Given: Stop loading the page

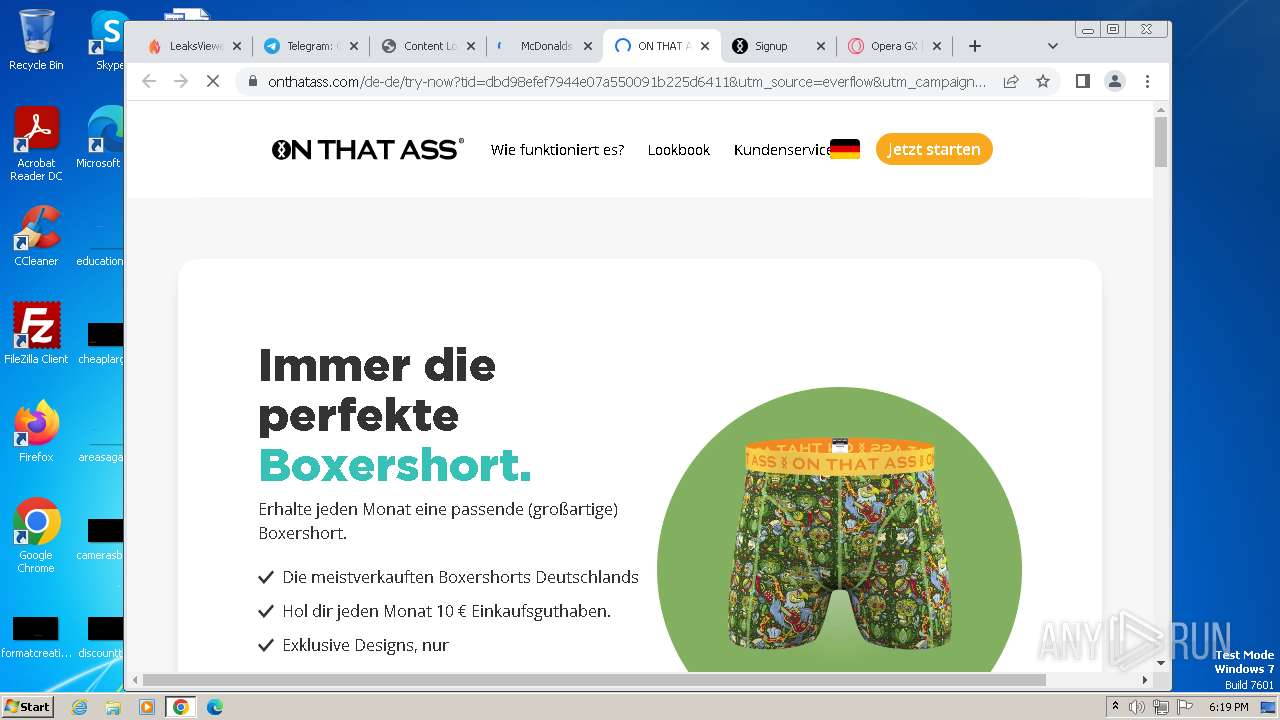Looking at the screenshot, I should [x=213, y=81].
